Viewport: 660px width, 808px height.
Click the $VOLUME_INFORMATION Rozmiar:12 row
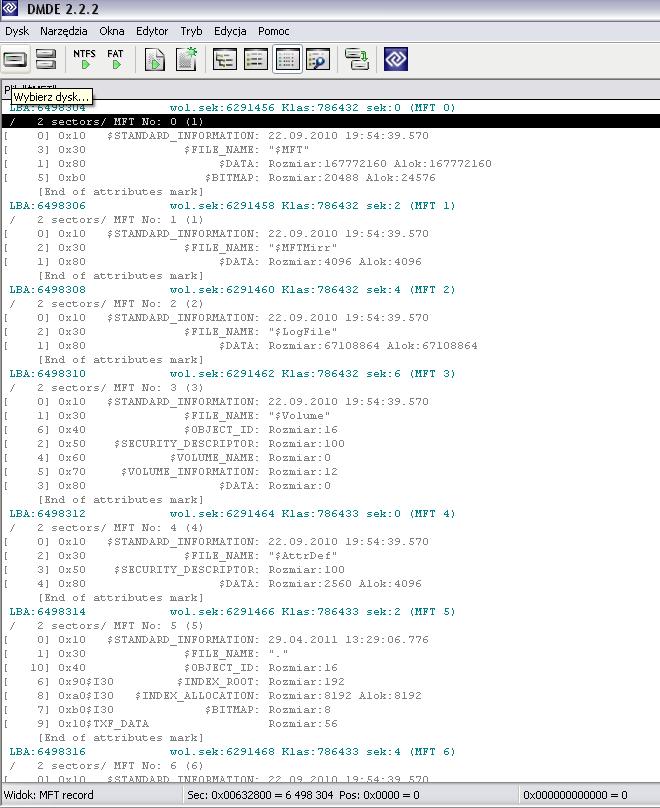(331, 472)
